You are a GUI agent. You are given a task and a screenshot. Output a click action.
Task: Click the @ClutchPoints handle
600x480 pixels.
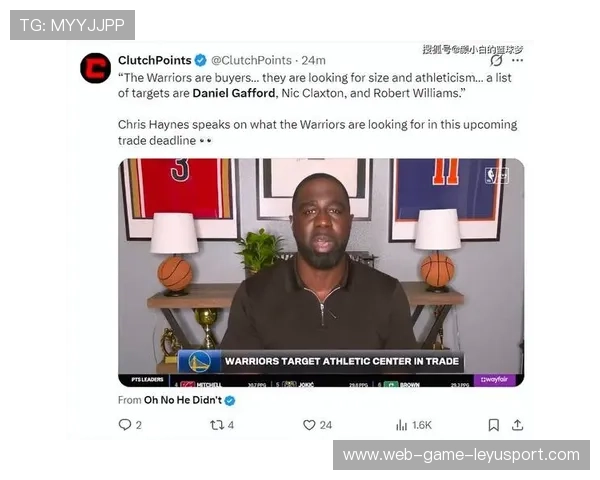(251, 60)
